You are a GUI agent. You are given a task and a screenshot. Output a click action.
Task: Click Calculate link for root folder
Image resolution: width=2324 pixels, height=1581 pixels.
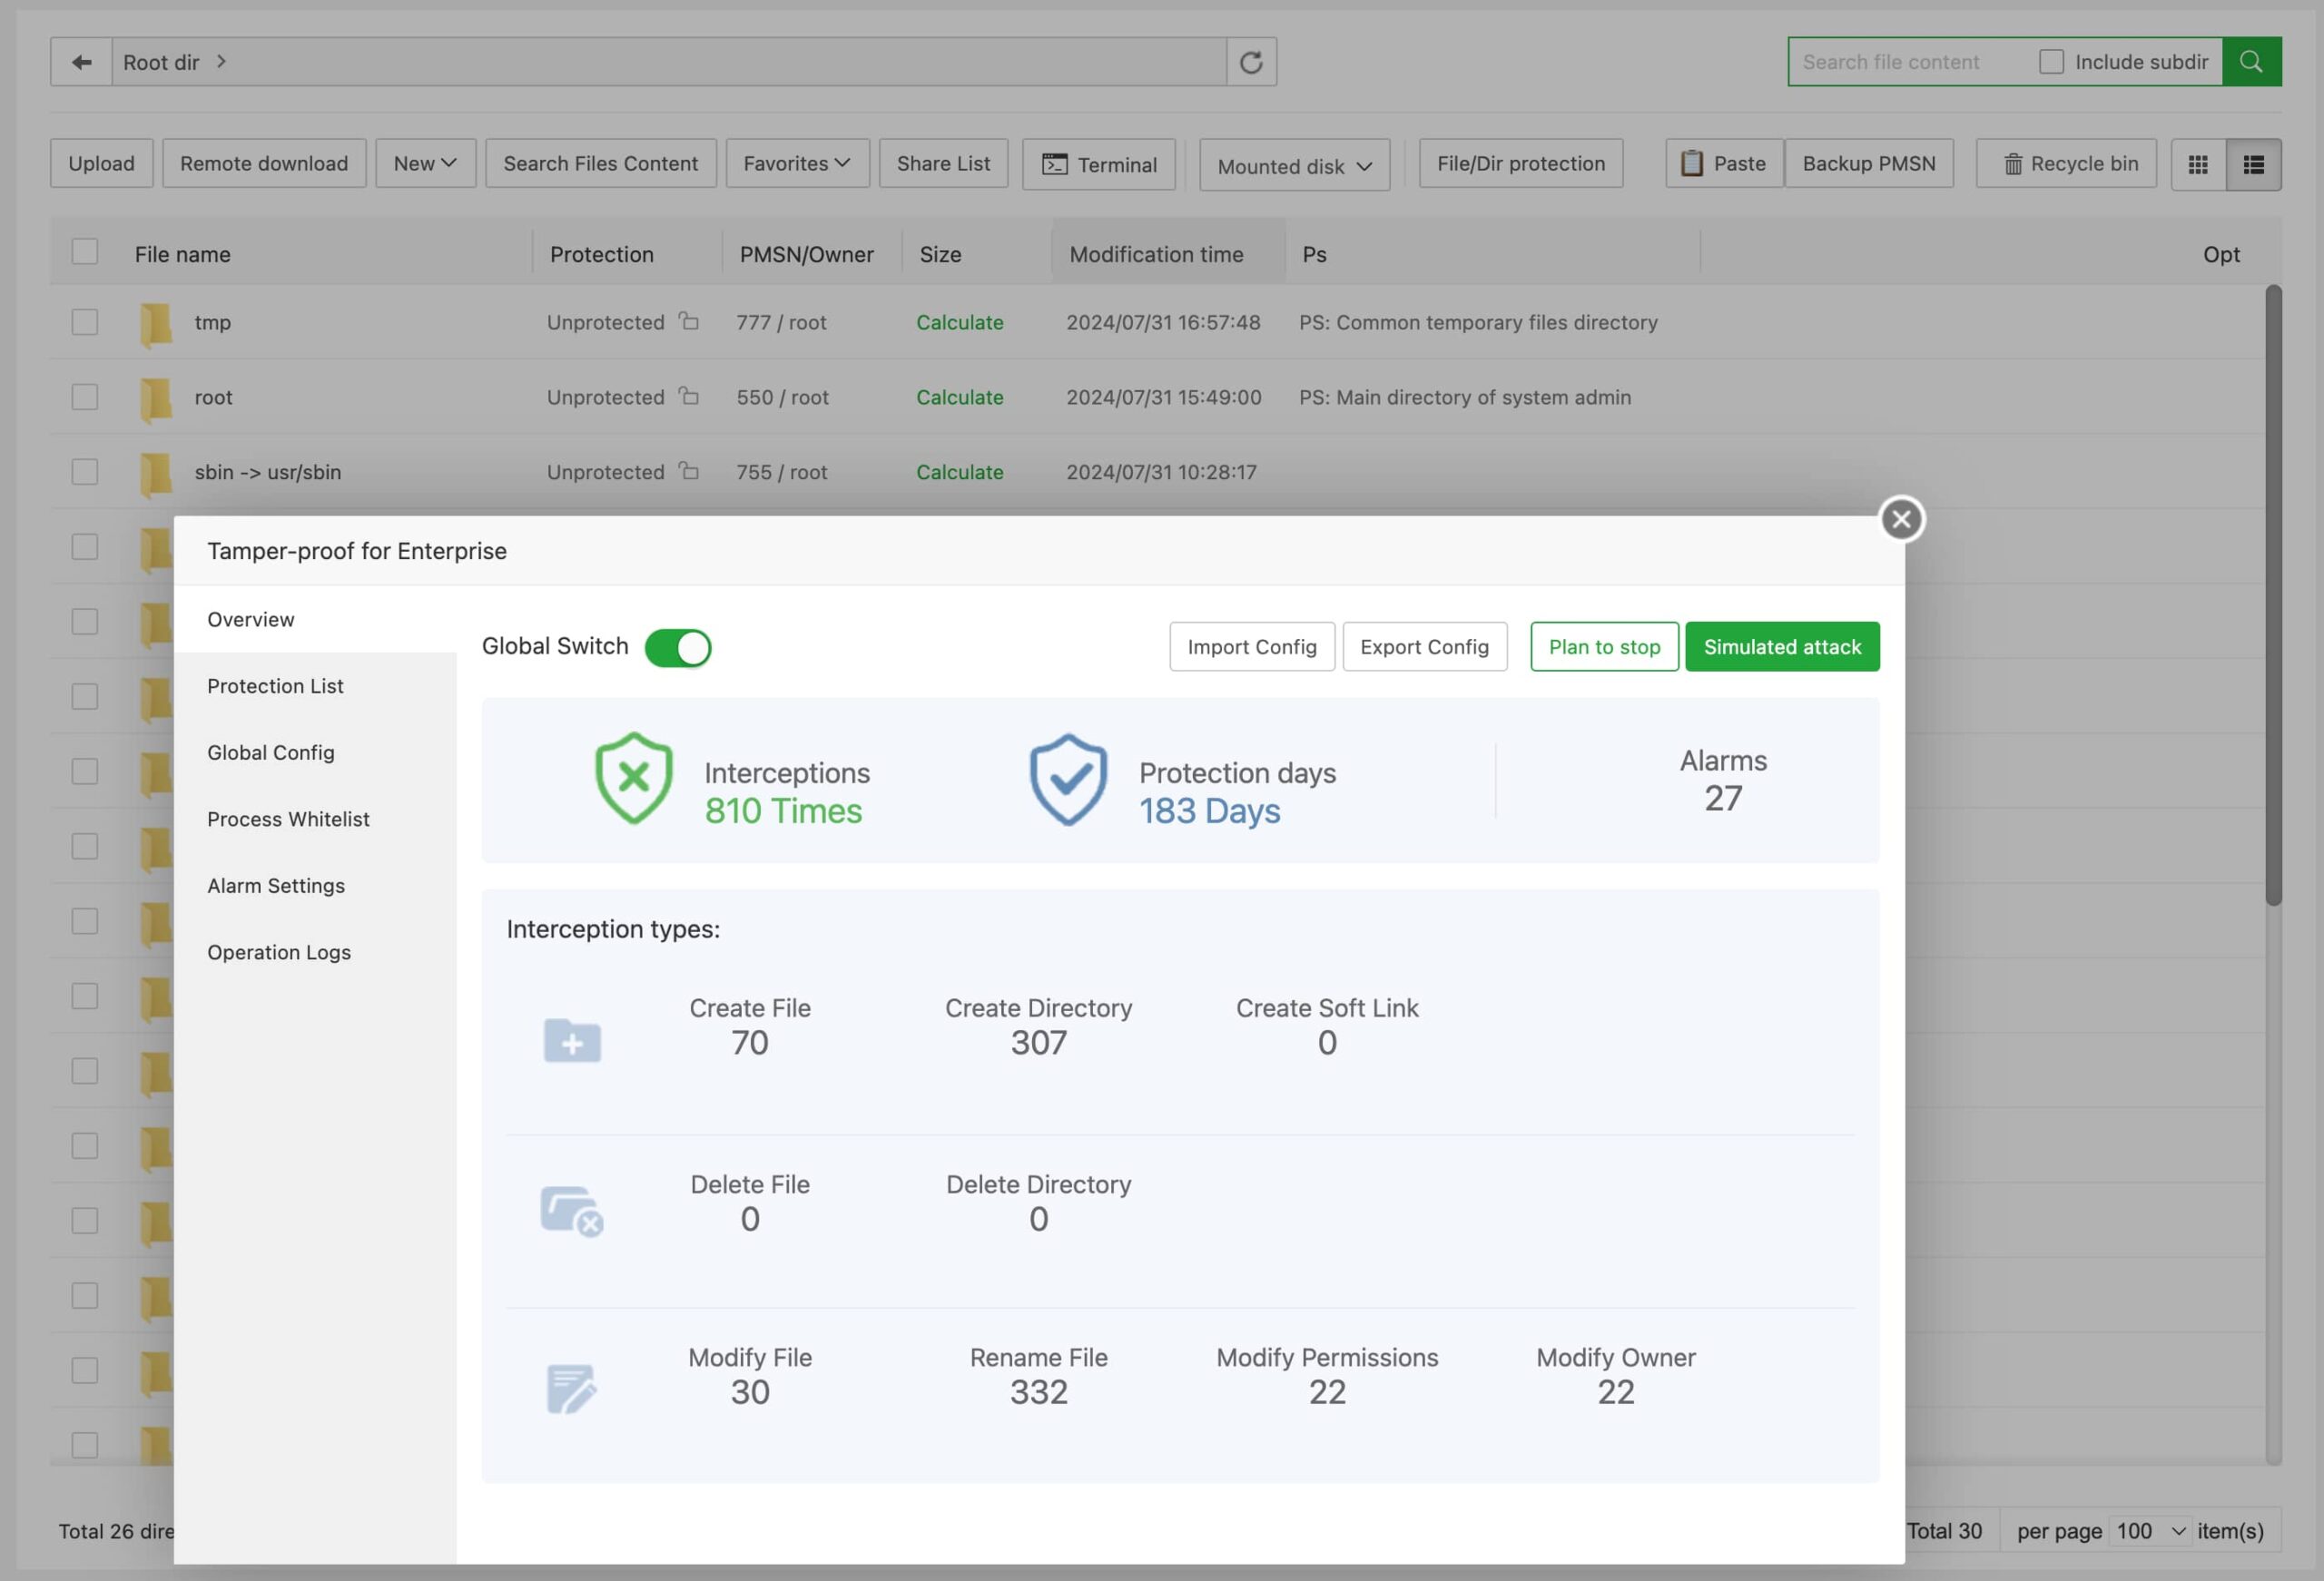pos(959,397)
